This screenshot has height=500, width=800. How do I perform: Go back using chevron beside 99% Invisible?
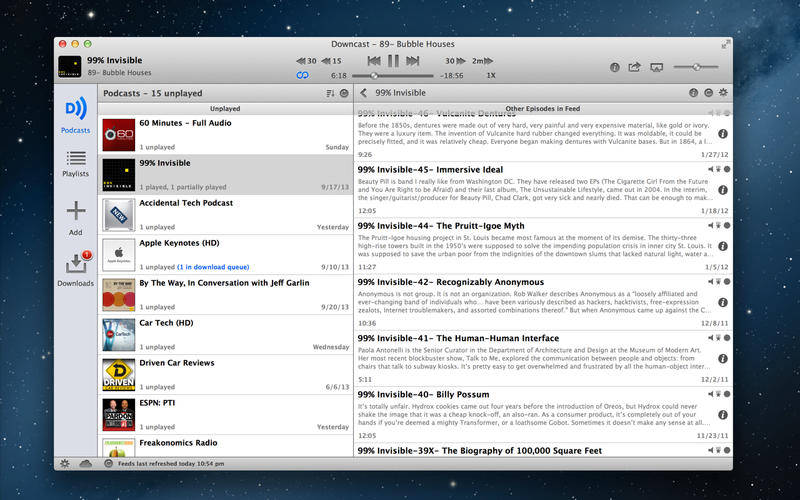coord(363,93)
